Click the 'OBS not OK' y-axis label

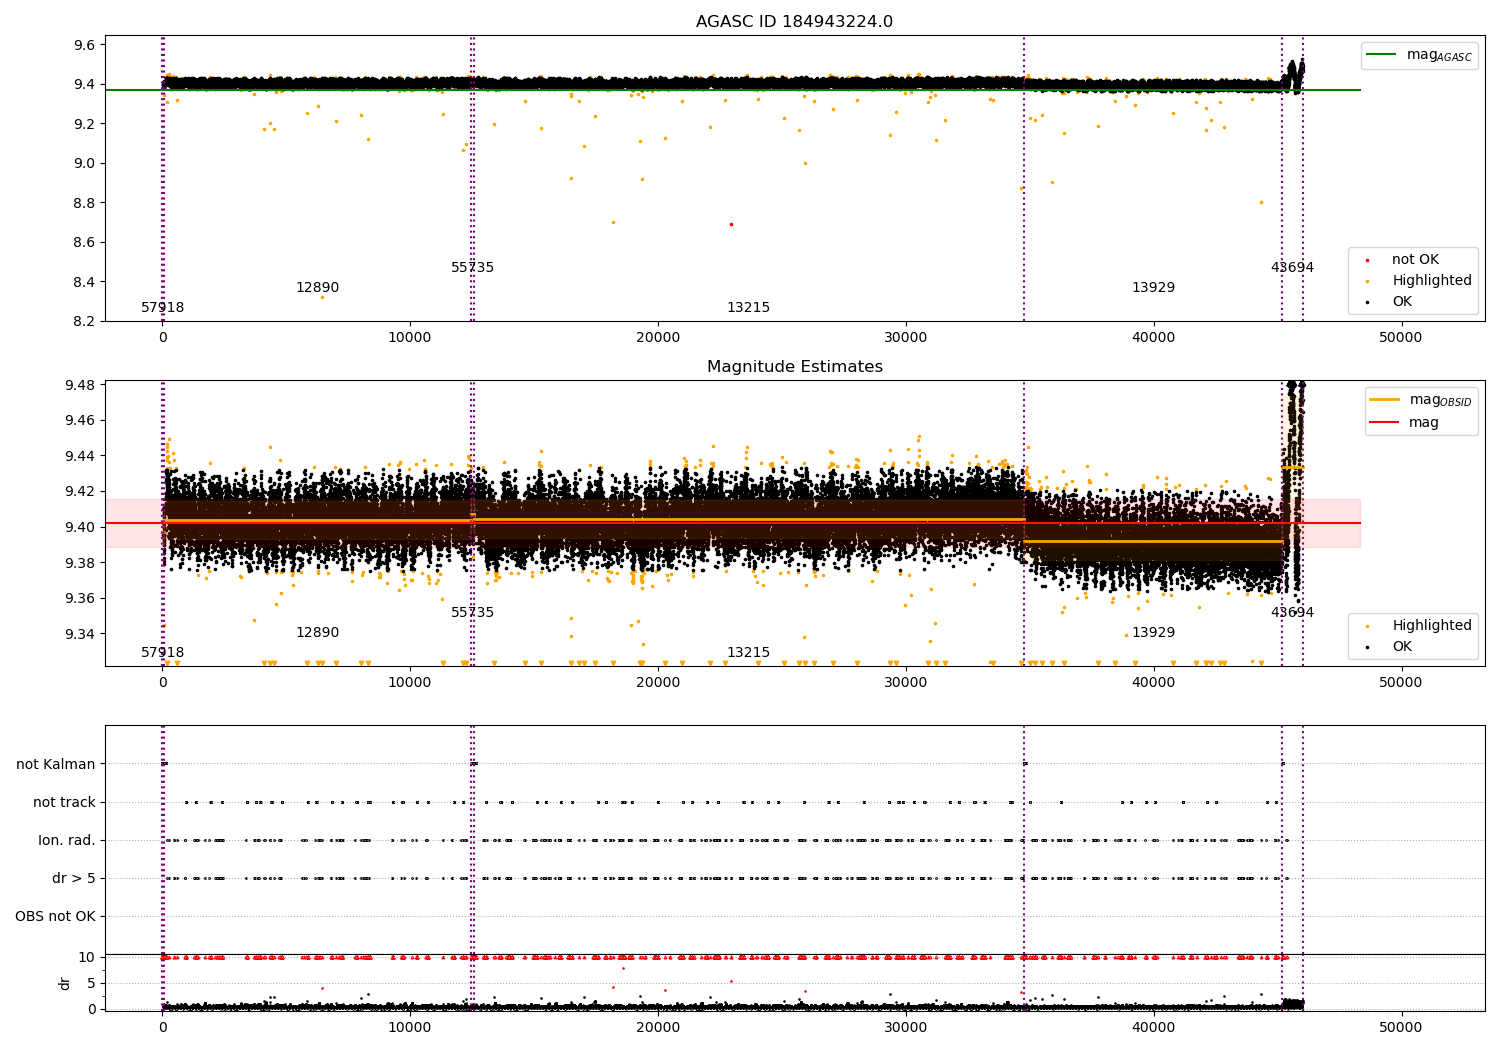55,916
